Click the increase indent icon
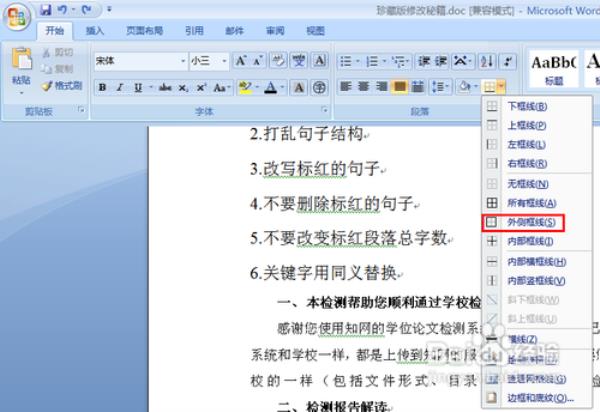600x412 pixels. 441,61
